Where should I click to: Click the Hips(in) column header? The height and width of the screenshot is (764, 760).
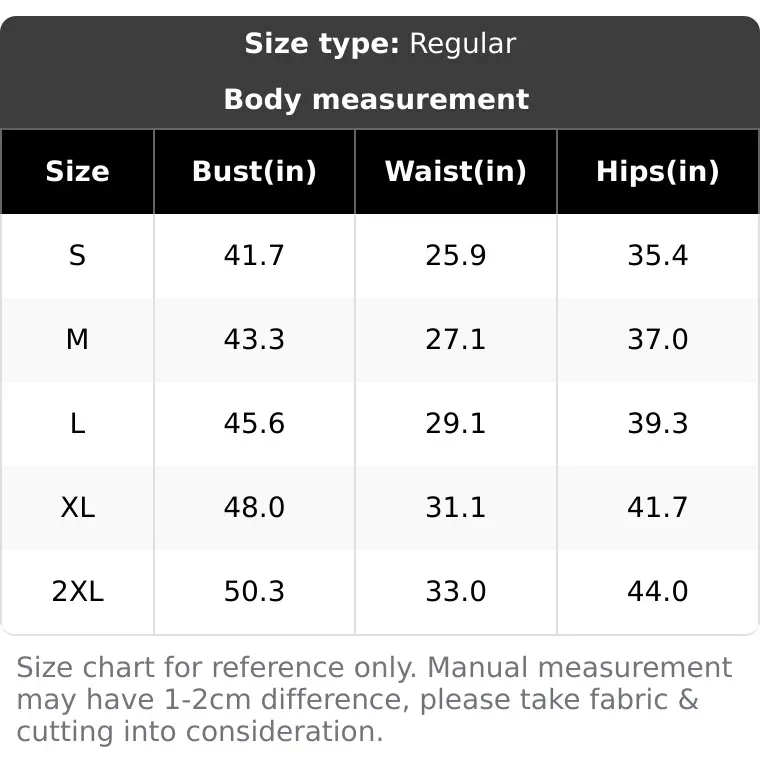click(658, 172)
